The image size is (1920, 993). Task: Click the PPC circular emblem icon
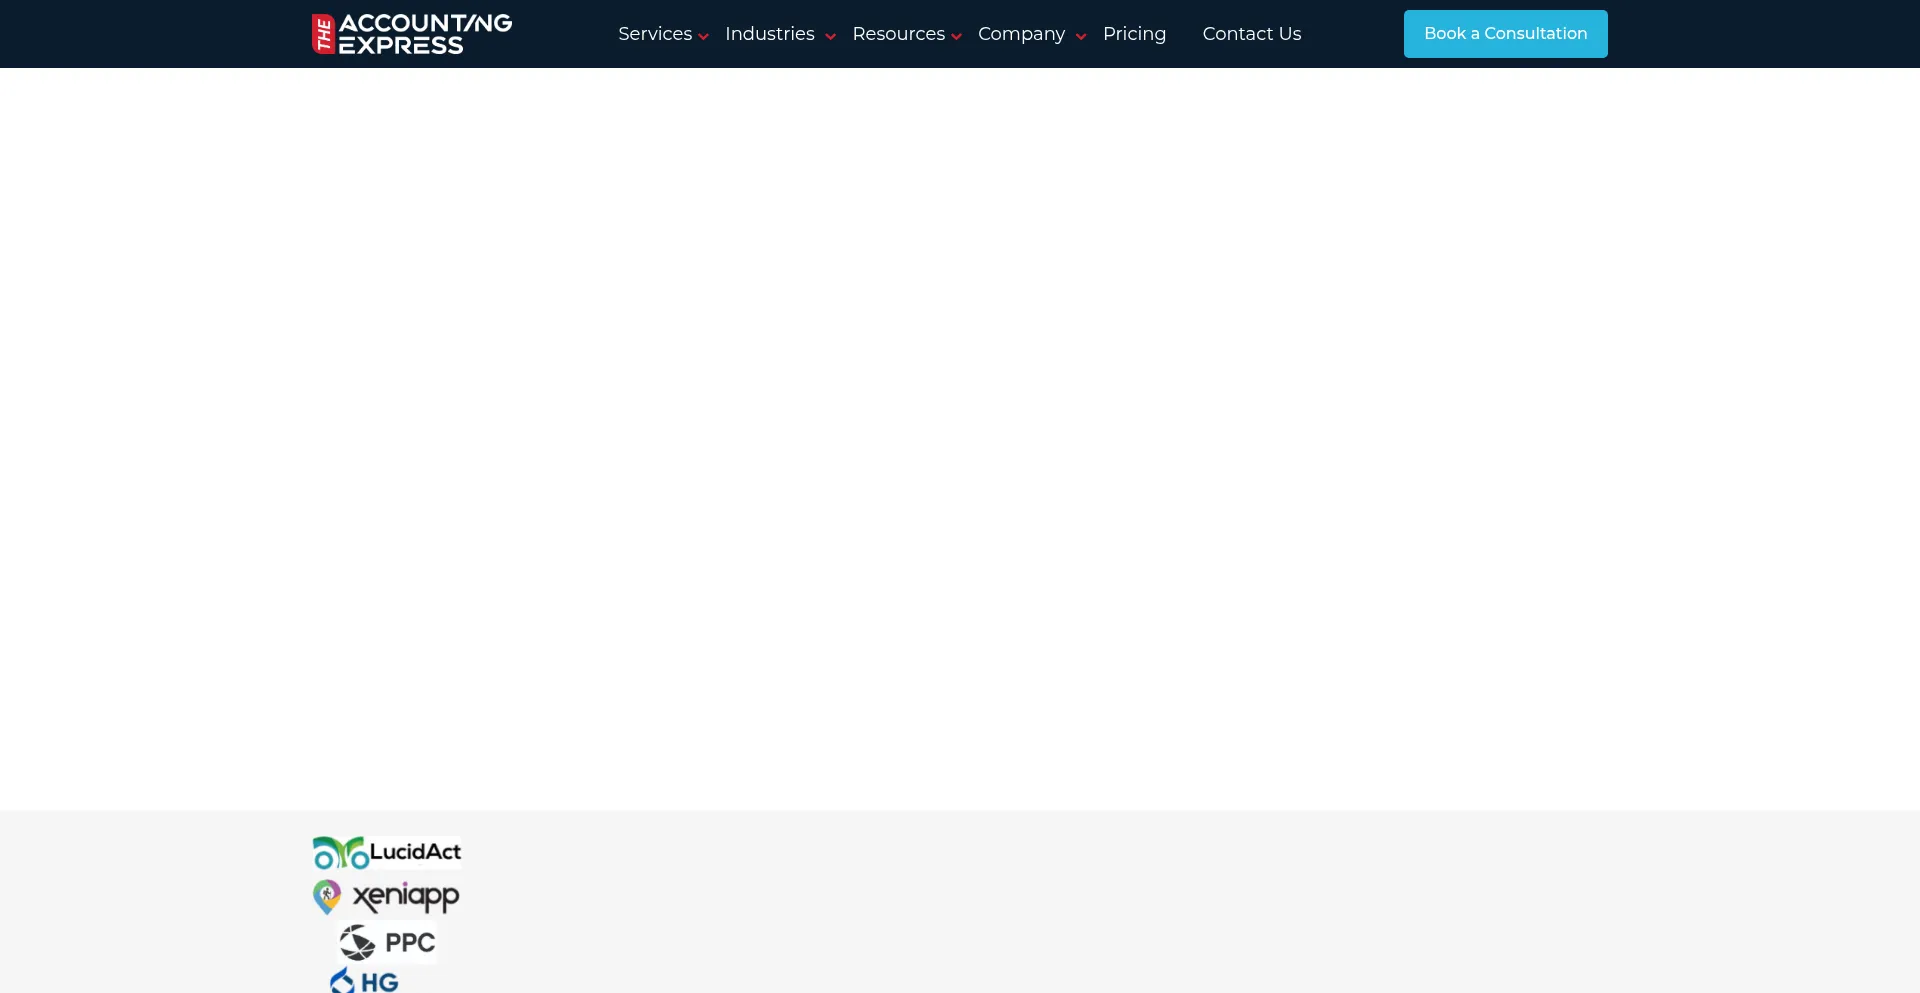click(x=357, y=942)
